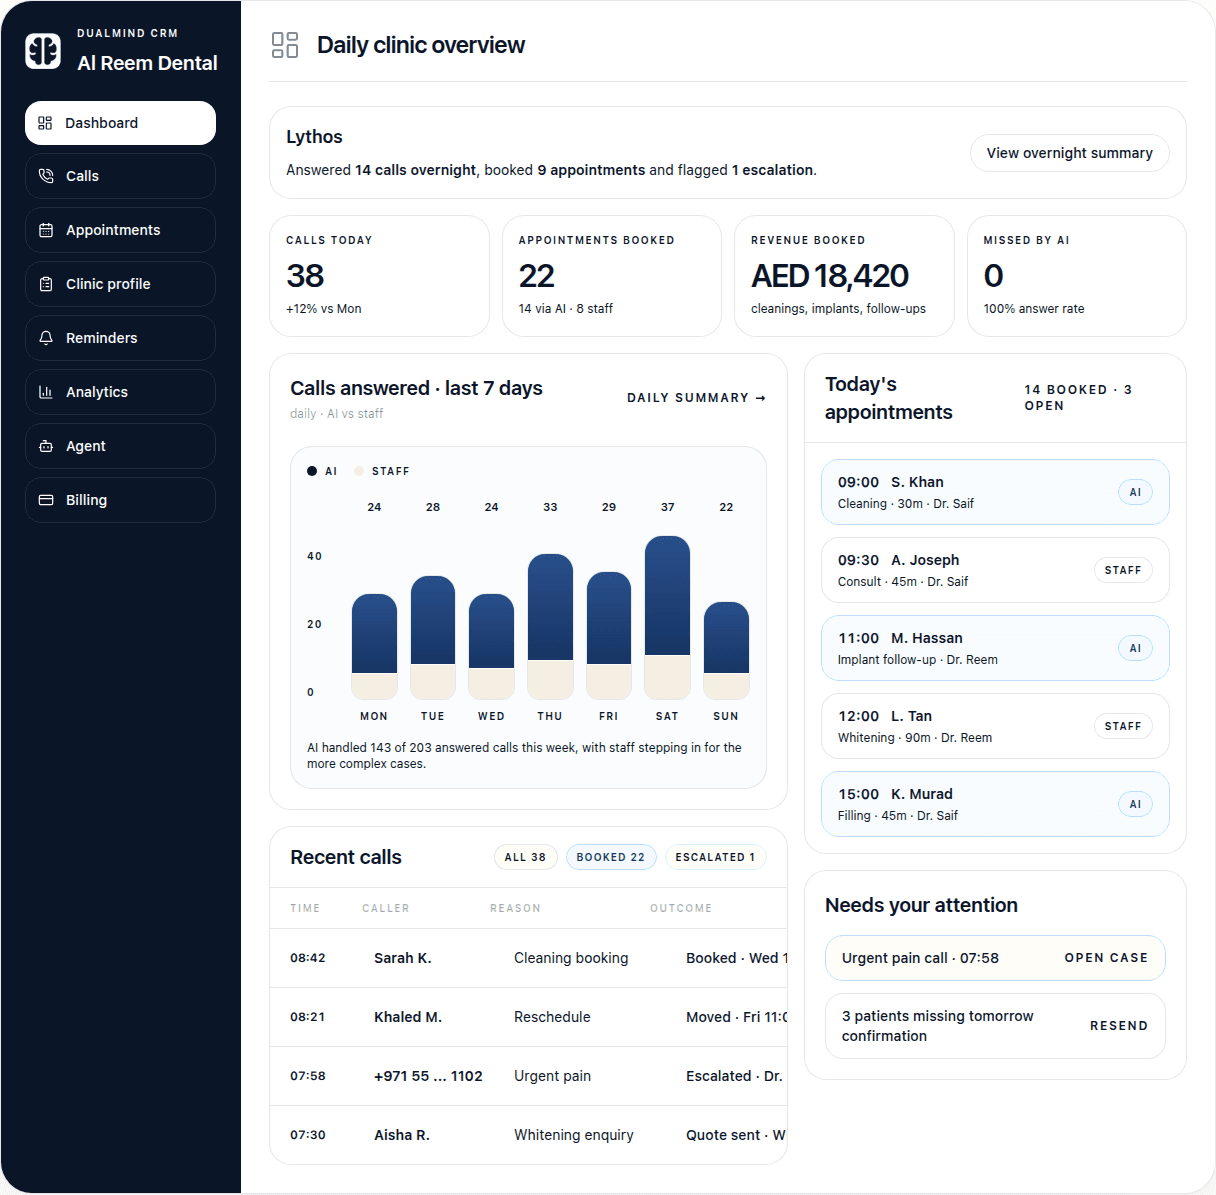Image resolution: width=1216 pixels, height=1195 pixels.
Task: Navigate to Reminders
Action: tap(120, 338)
